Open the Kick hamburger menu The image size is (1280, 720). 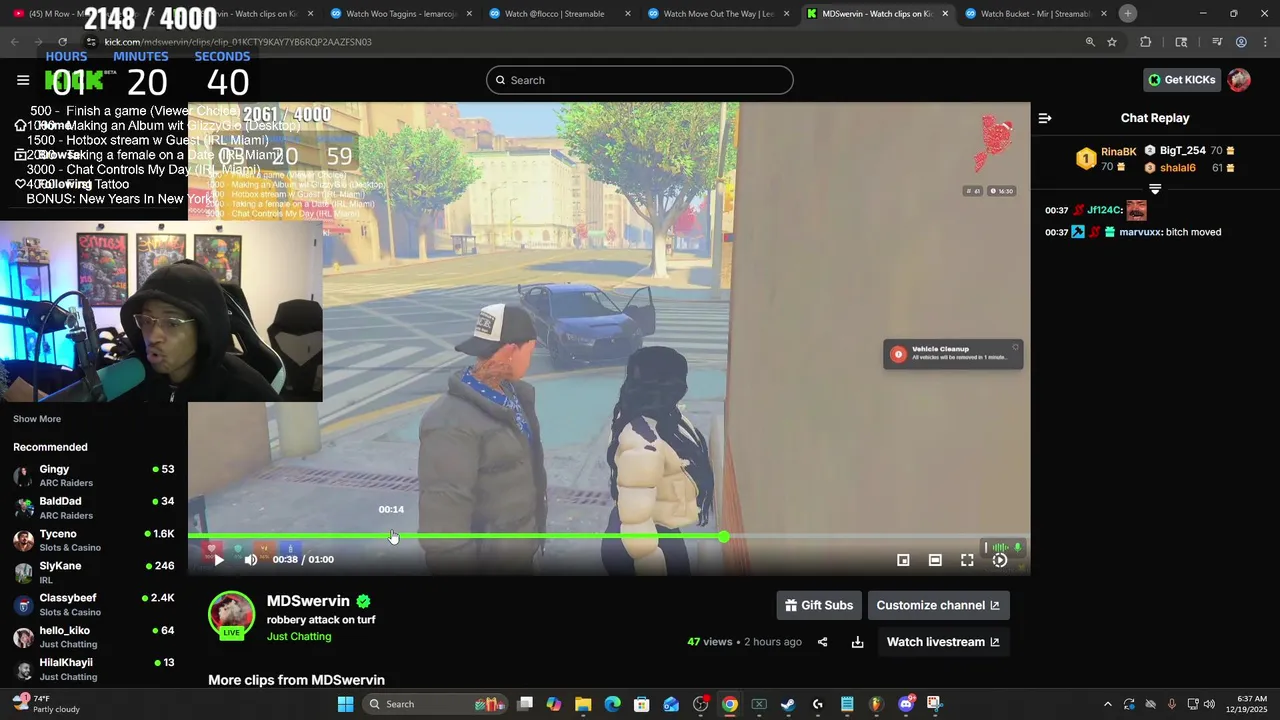[23, 80]
